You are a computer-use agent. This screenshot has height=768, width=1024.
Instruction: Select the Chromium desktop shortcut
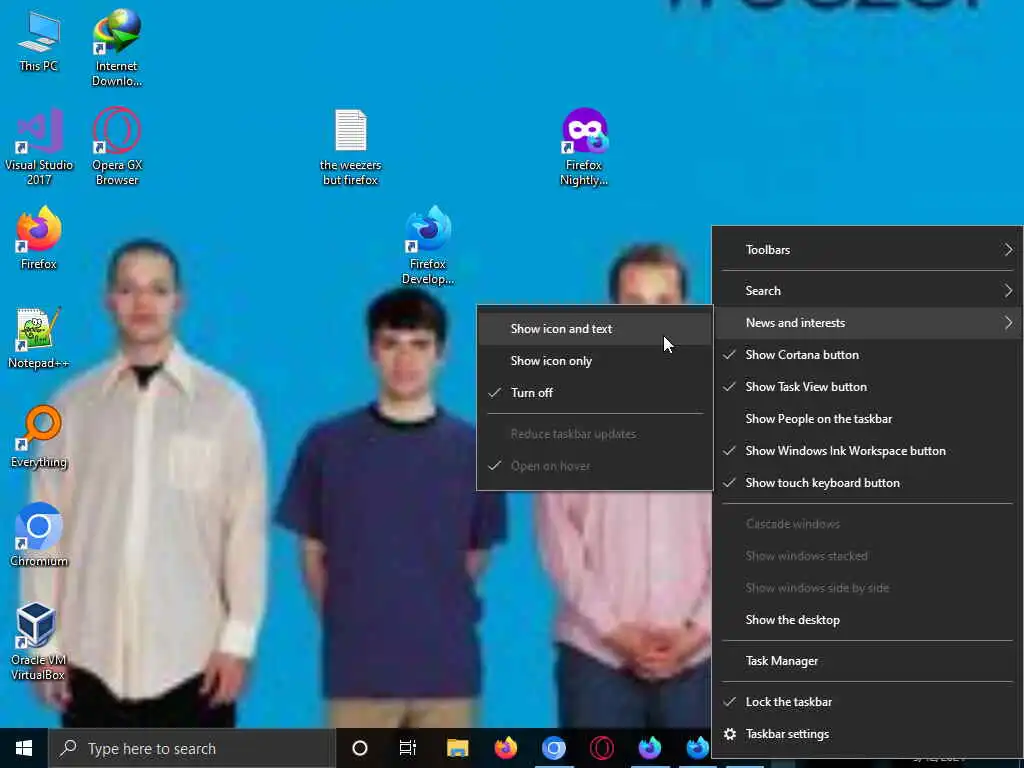pyautogui.click(x=39, y=535)
